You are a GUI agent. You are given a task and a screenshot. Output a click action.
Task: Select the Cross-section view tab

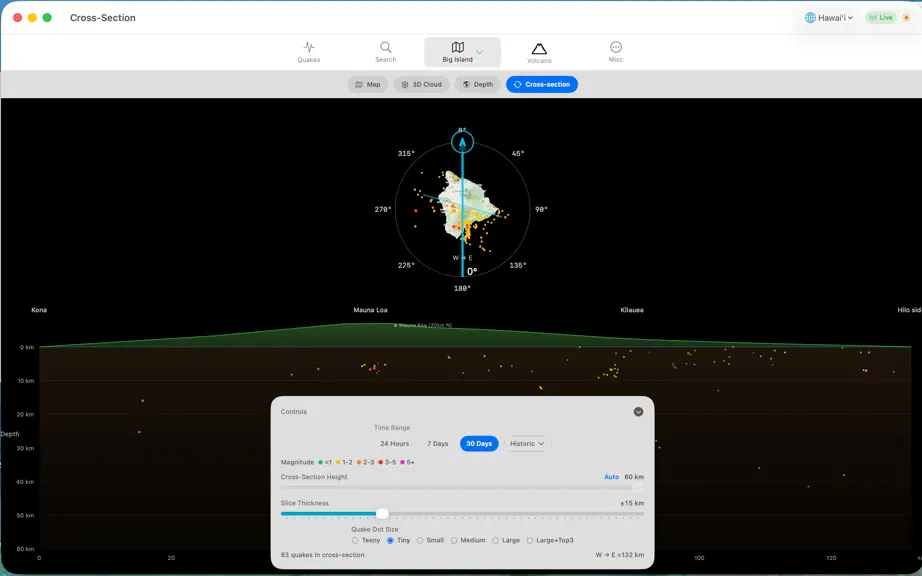[542, 85]
